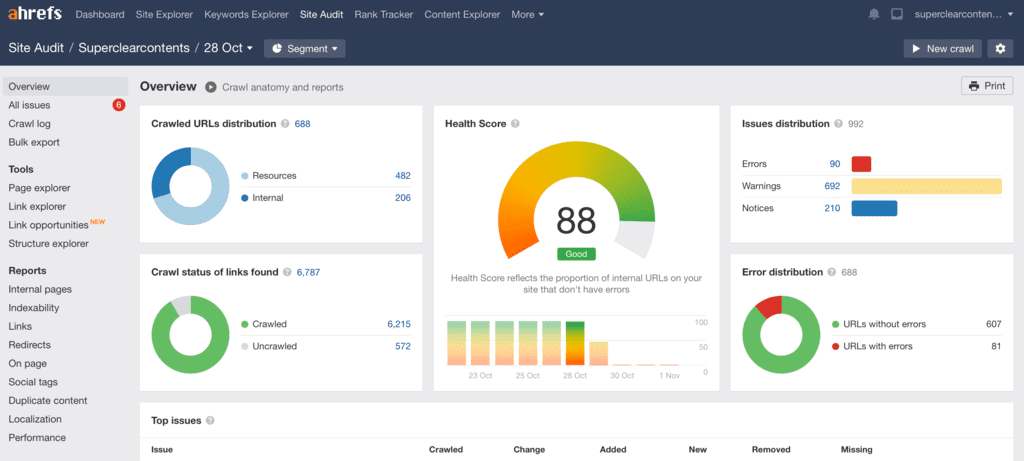Click the Print button
This screenshot has height=461, width=1024.
(x=985, y=86)
